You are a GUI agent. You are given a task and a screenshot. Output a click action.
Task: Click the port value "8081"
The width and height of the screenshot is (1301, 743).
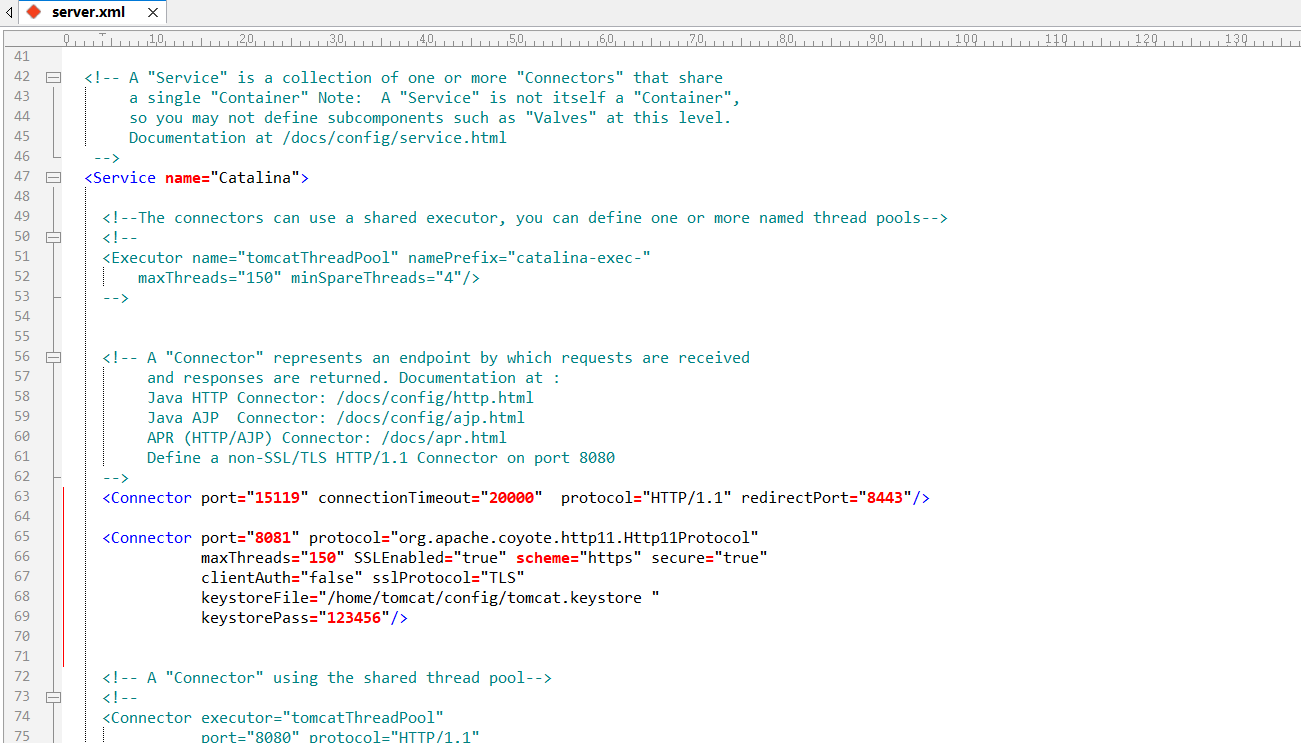coord(273,538)
